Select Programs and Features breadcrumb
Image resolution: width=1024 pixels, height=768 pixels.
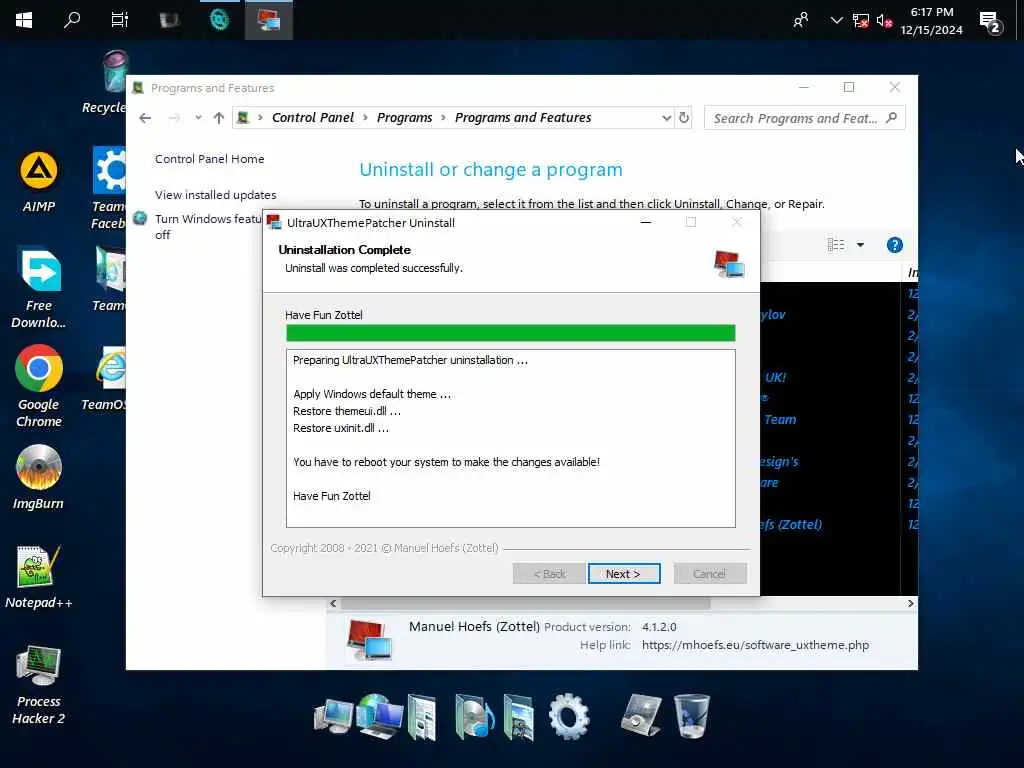[522, 118]
